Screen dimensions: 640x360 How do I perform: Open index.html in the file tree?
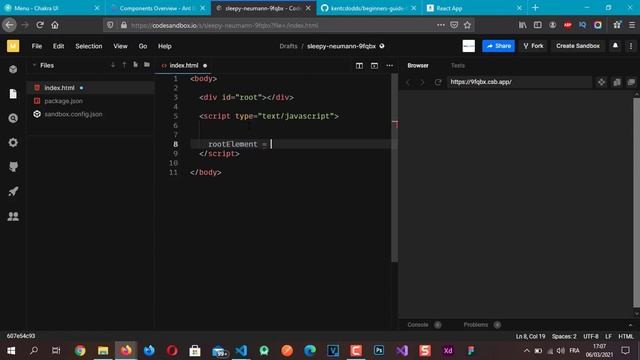click(91, 87)
